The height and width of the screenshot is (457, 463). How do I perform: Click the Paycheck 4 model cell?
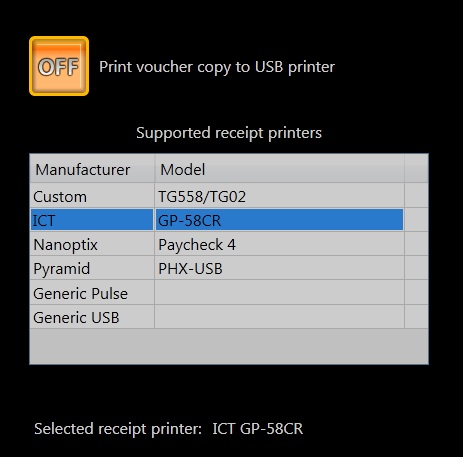(279, 244)
